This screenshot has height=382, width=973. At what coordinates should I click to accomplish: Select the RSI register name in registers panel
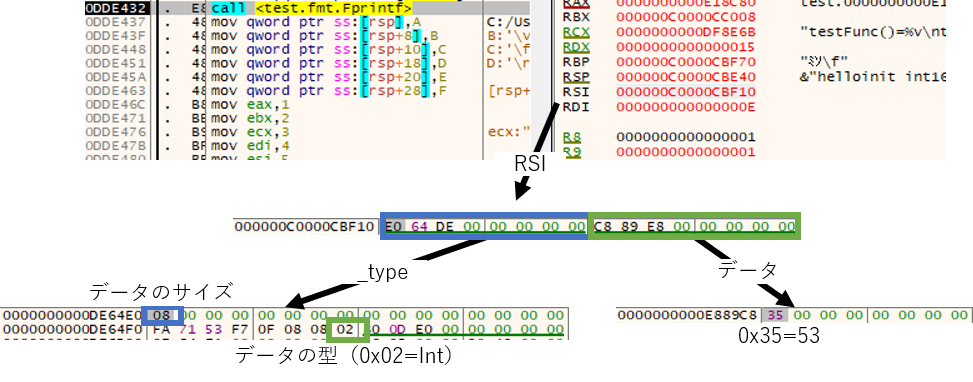[575, 92]
